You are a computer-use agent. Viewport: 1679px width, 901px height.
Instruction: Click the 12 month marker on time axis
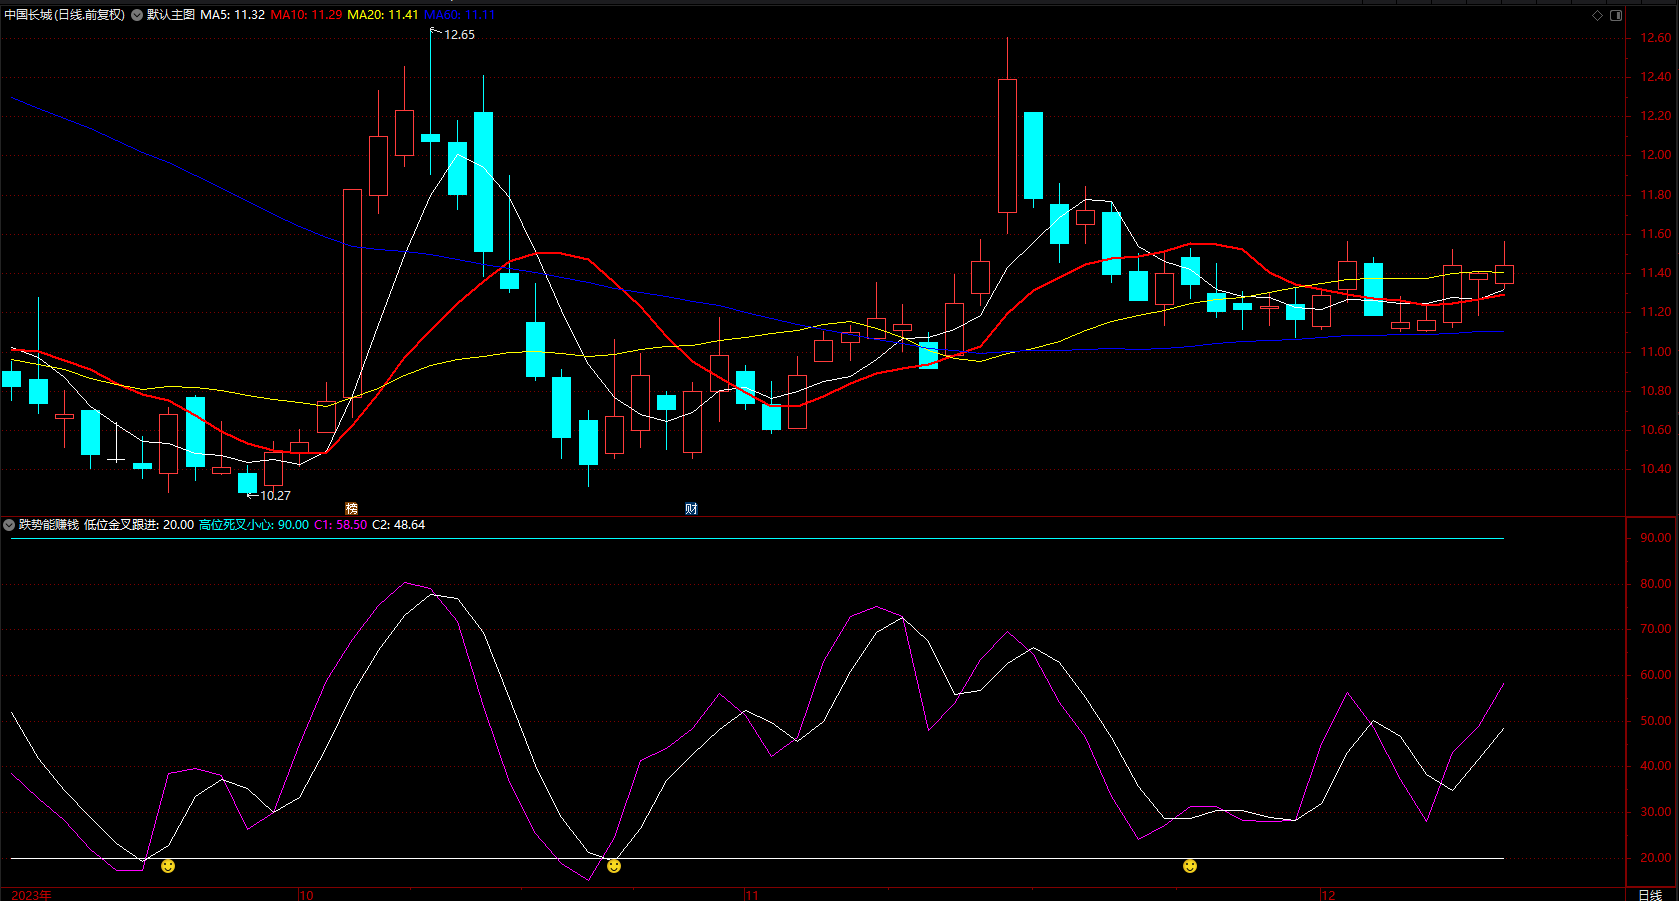[1328, 895]
